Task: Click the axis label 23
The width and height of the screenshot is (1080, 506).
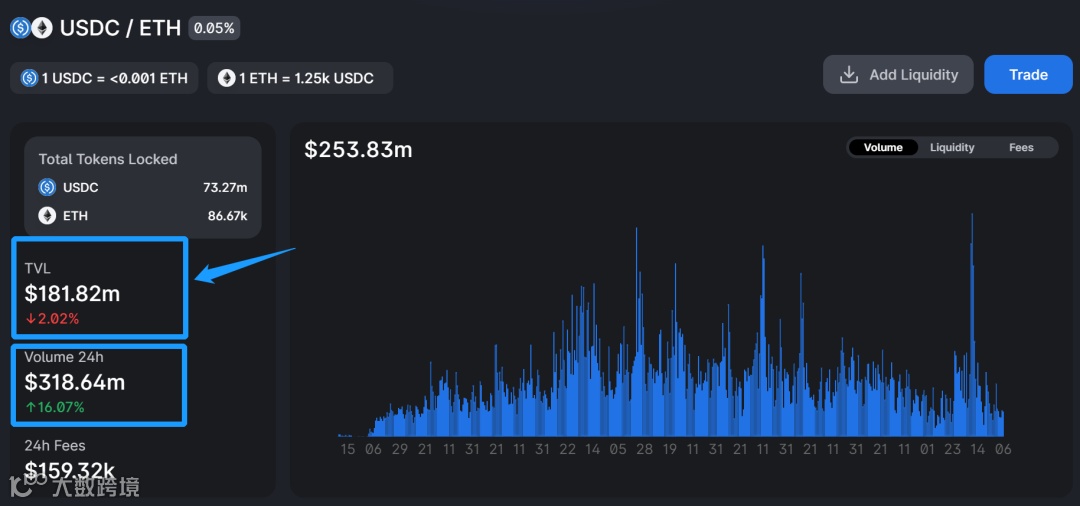Action: click(952, 450)
